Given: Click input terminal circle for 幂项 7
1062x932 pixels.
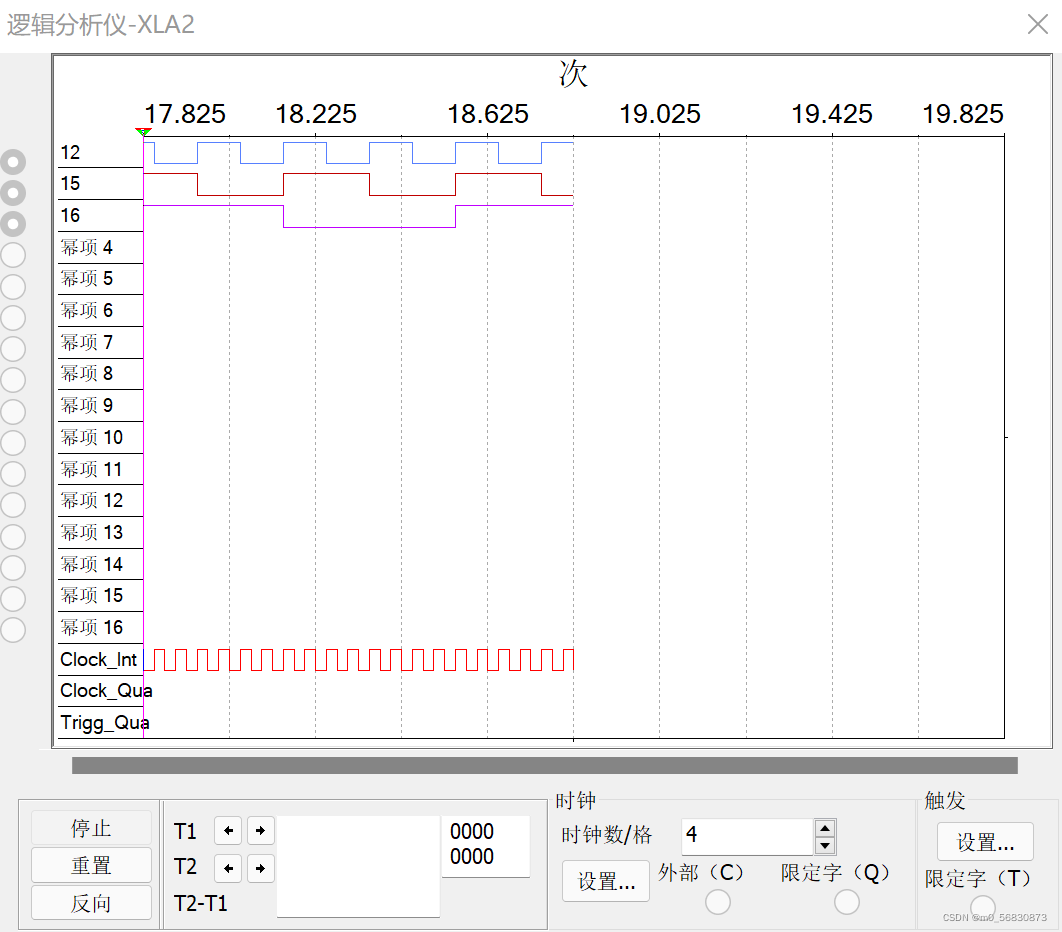Looking at the screenshot, I should pyautogui.click(x=13, y=349).
